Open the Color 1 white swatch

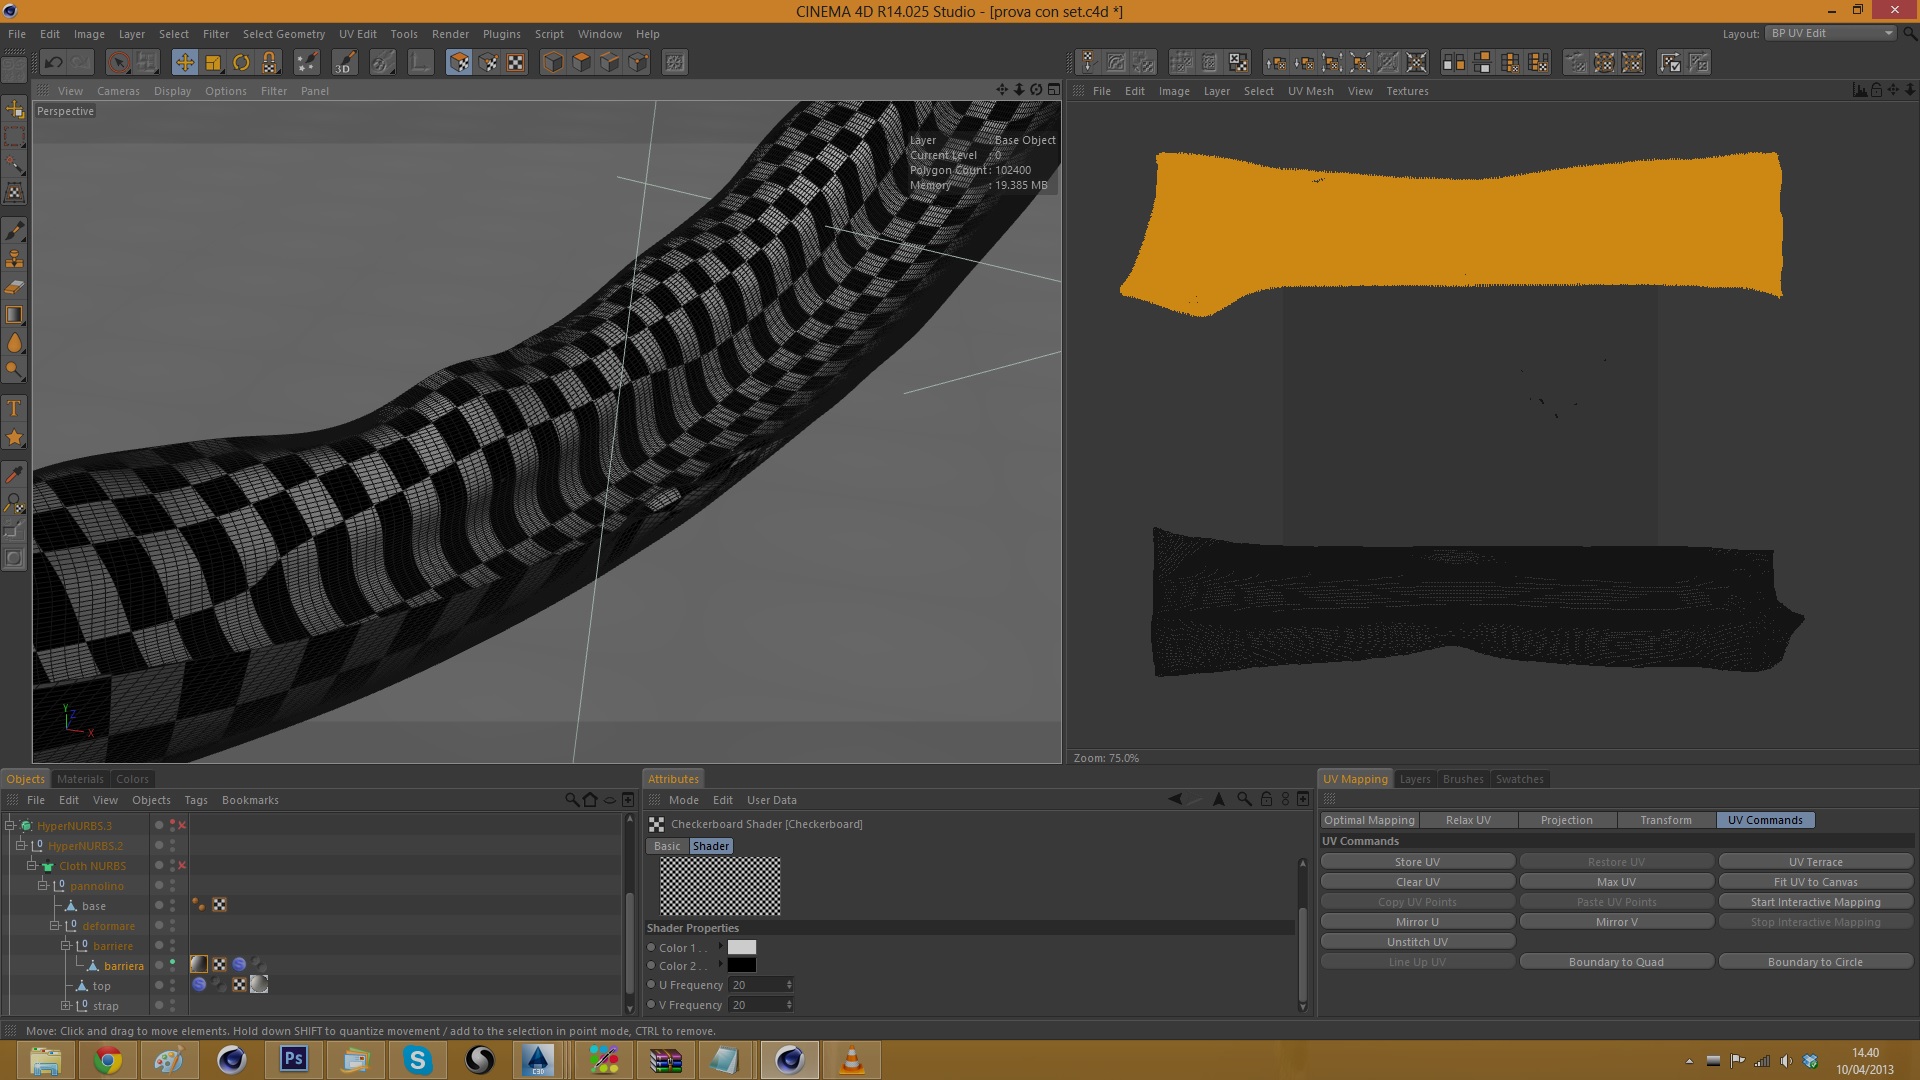click(x=741, y=947)
